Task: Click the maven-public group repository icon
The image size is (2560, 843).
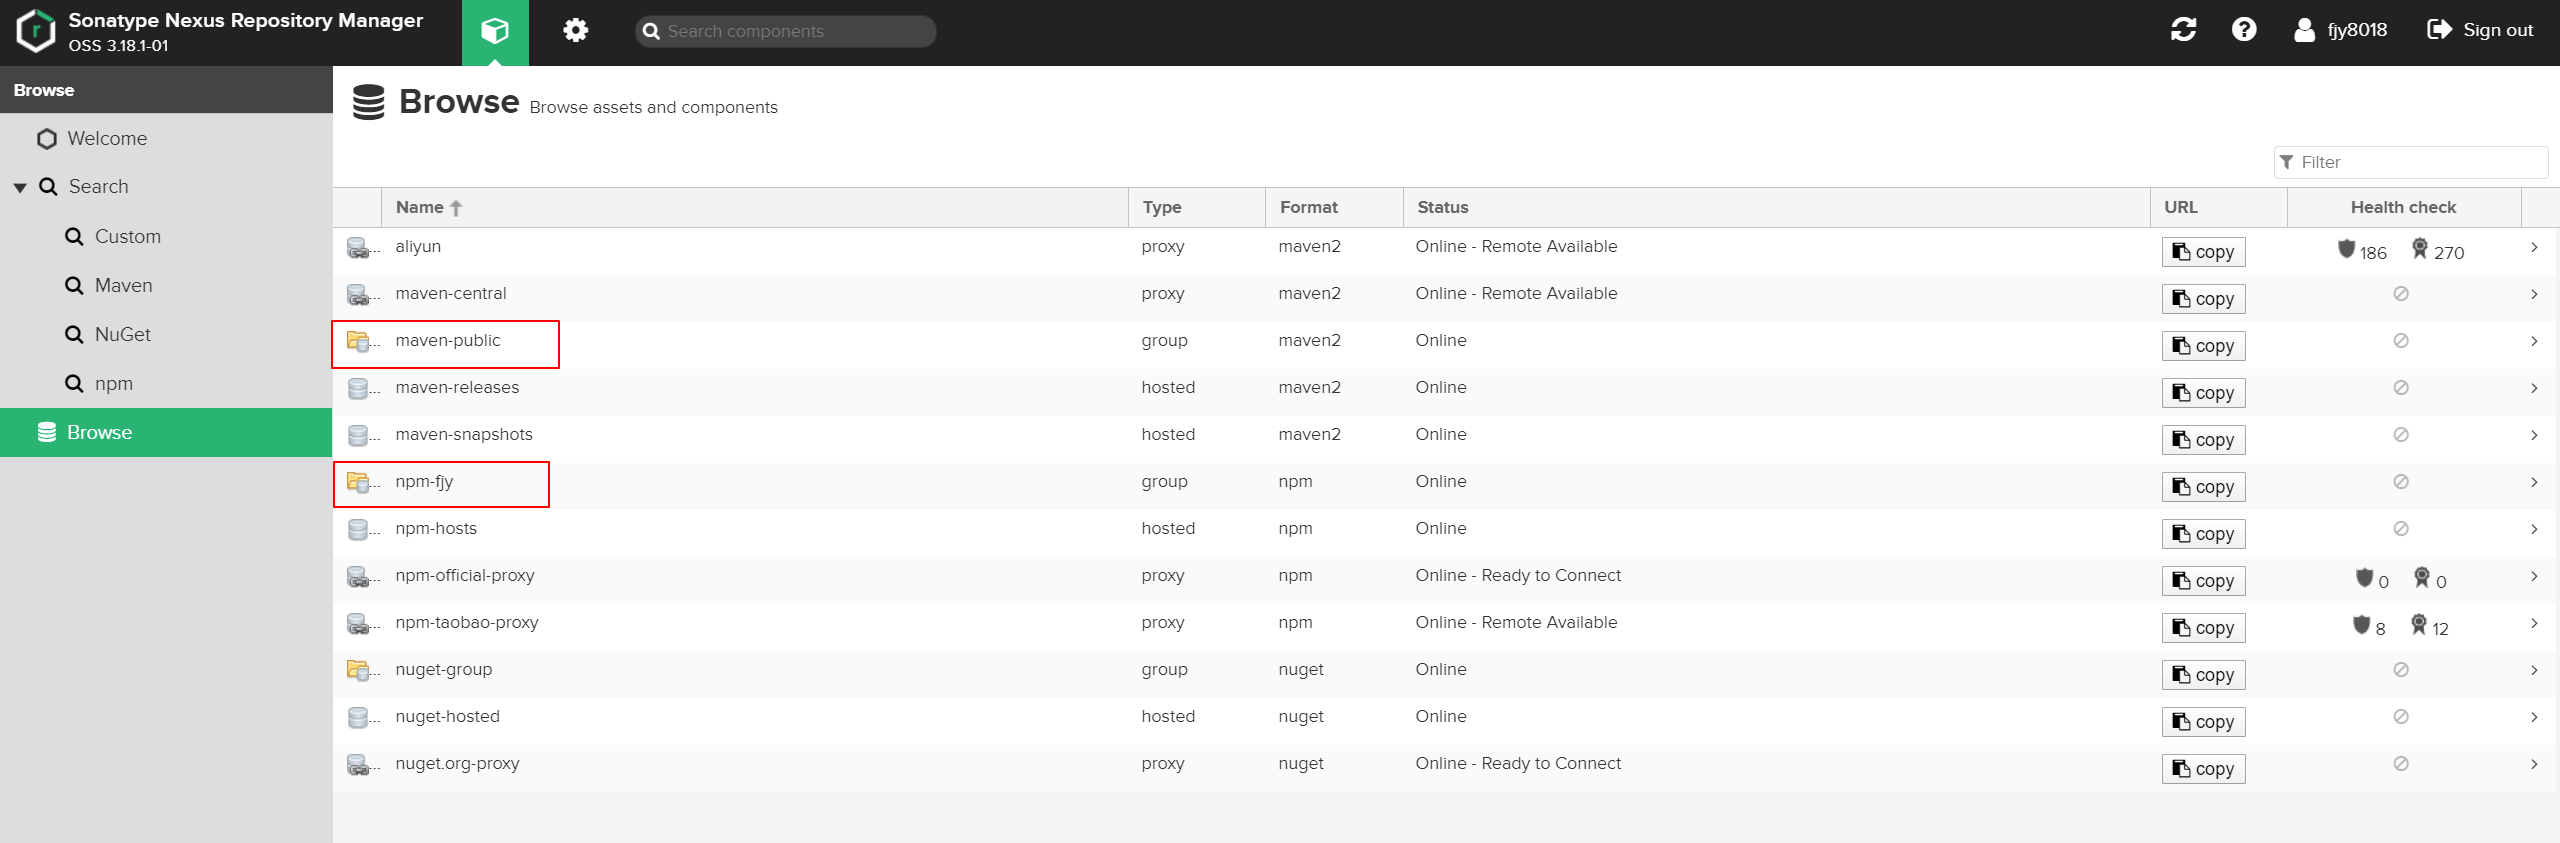Action: (x=358, y=341)
